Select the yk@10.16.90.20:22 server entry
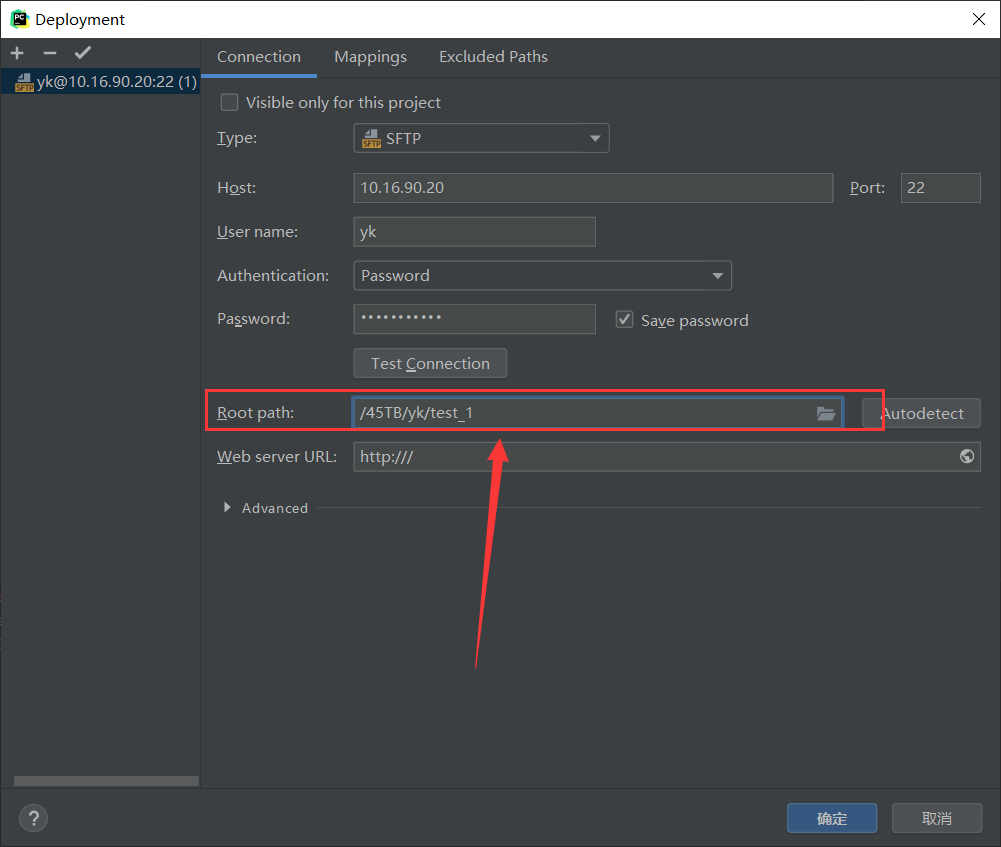The image size is (1001, 847). coord(100,81)
